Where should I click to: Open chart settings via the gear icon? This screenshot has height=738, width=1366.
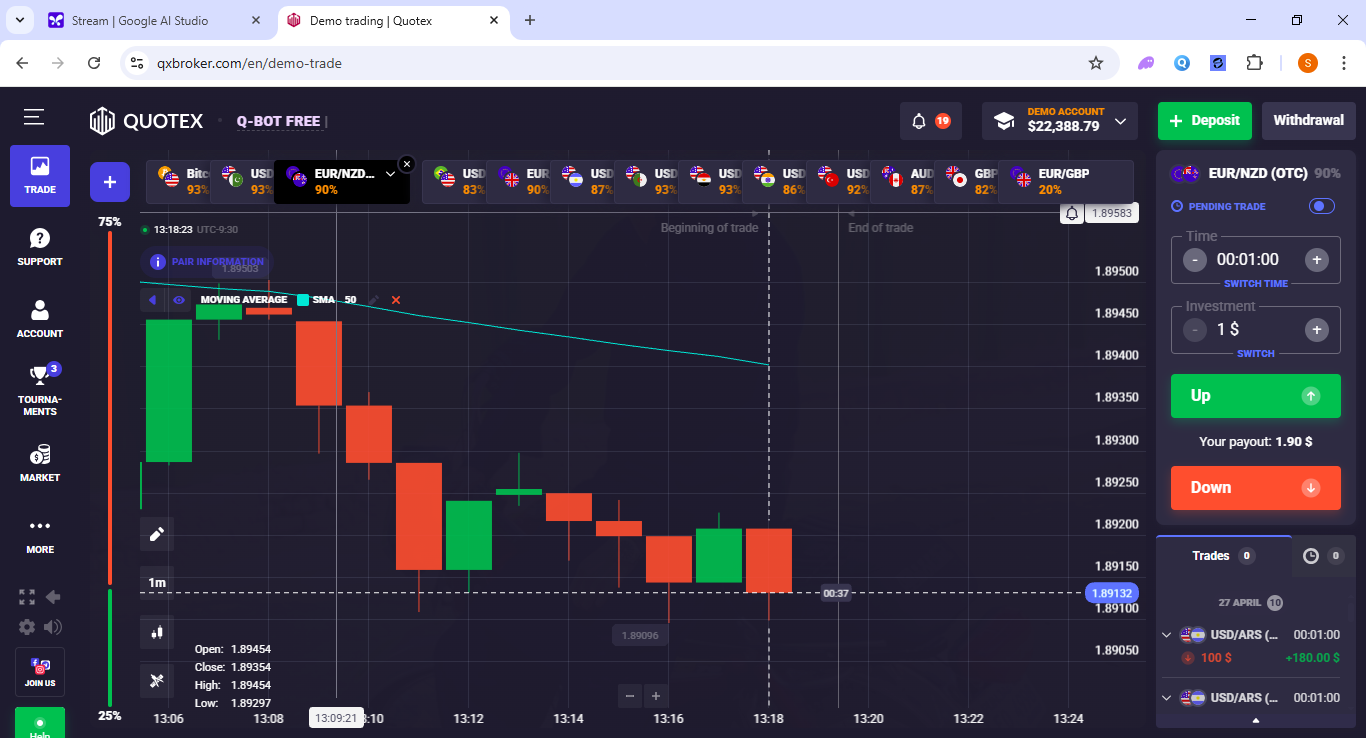[x=26, y=627]
